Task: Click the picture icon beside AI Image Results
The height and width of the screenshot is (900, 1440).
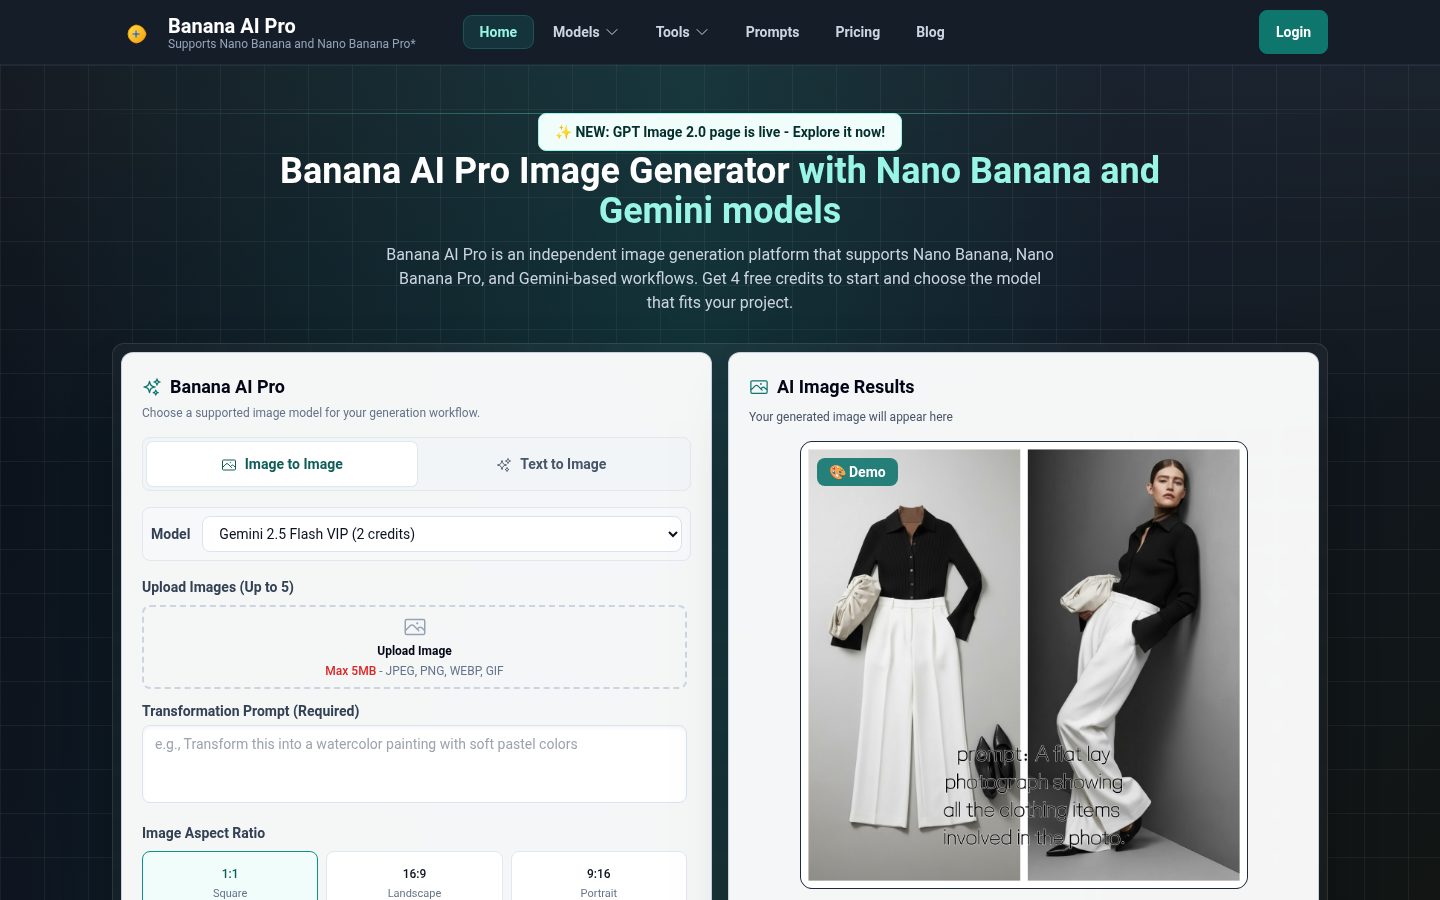Action: tap(759, 387)
